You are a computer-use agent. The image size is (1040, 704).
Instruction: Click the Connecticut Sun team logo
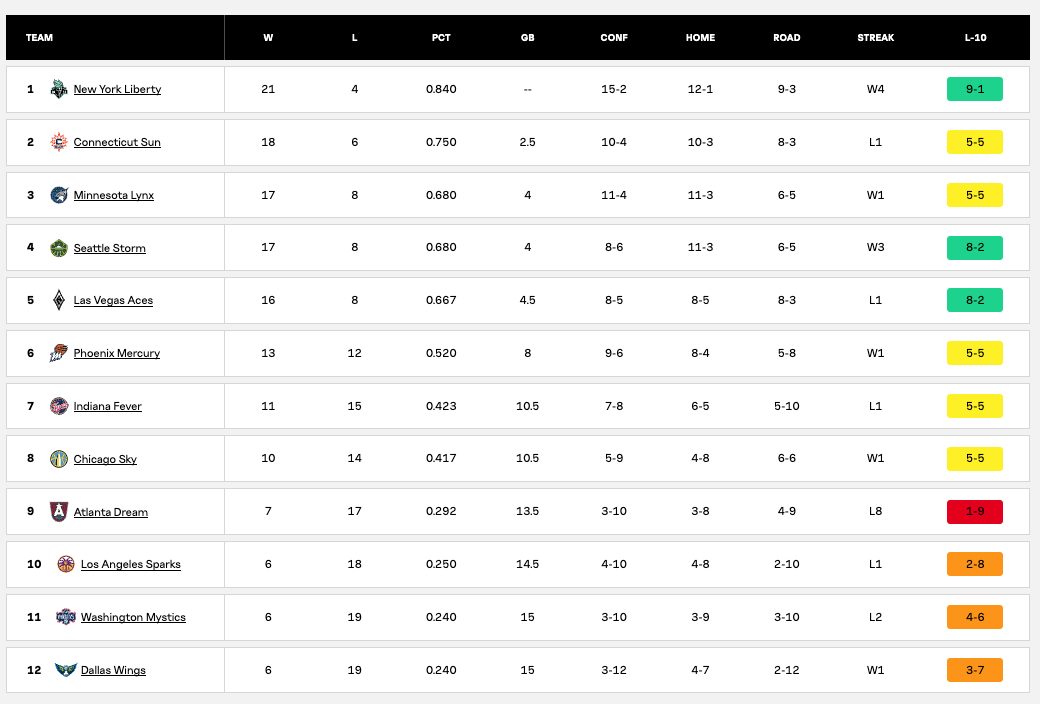pyautogui.click(x=59, y=142)
